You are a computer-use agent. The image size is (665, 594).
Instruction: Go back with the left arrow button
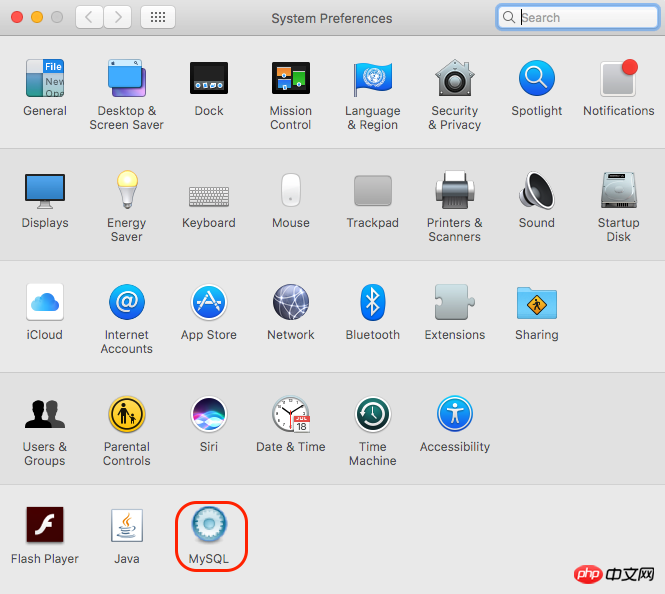click(x=90, y=17)
